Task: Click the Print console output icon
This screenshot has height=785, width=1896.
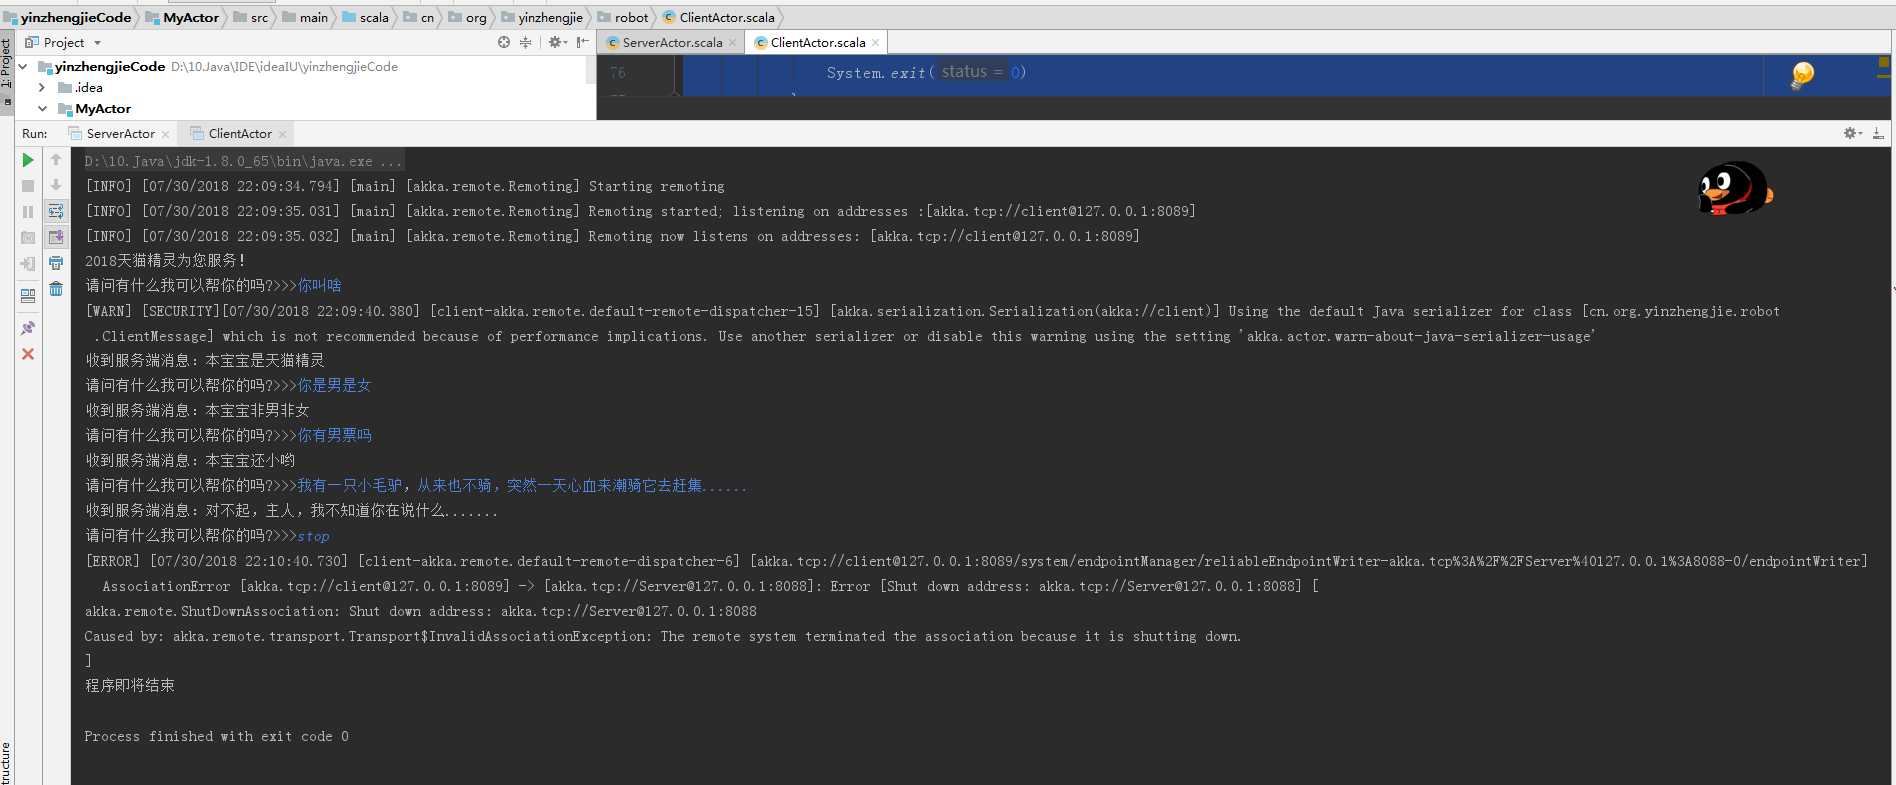Action: [56, 264]
